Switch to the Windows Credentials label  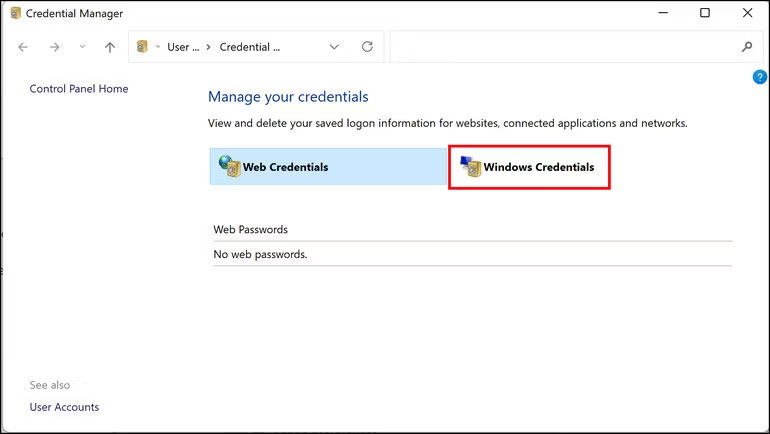tap(538, 167)
